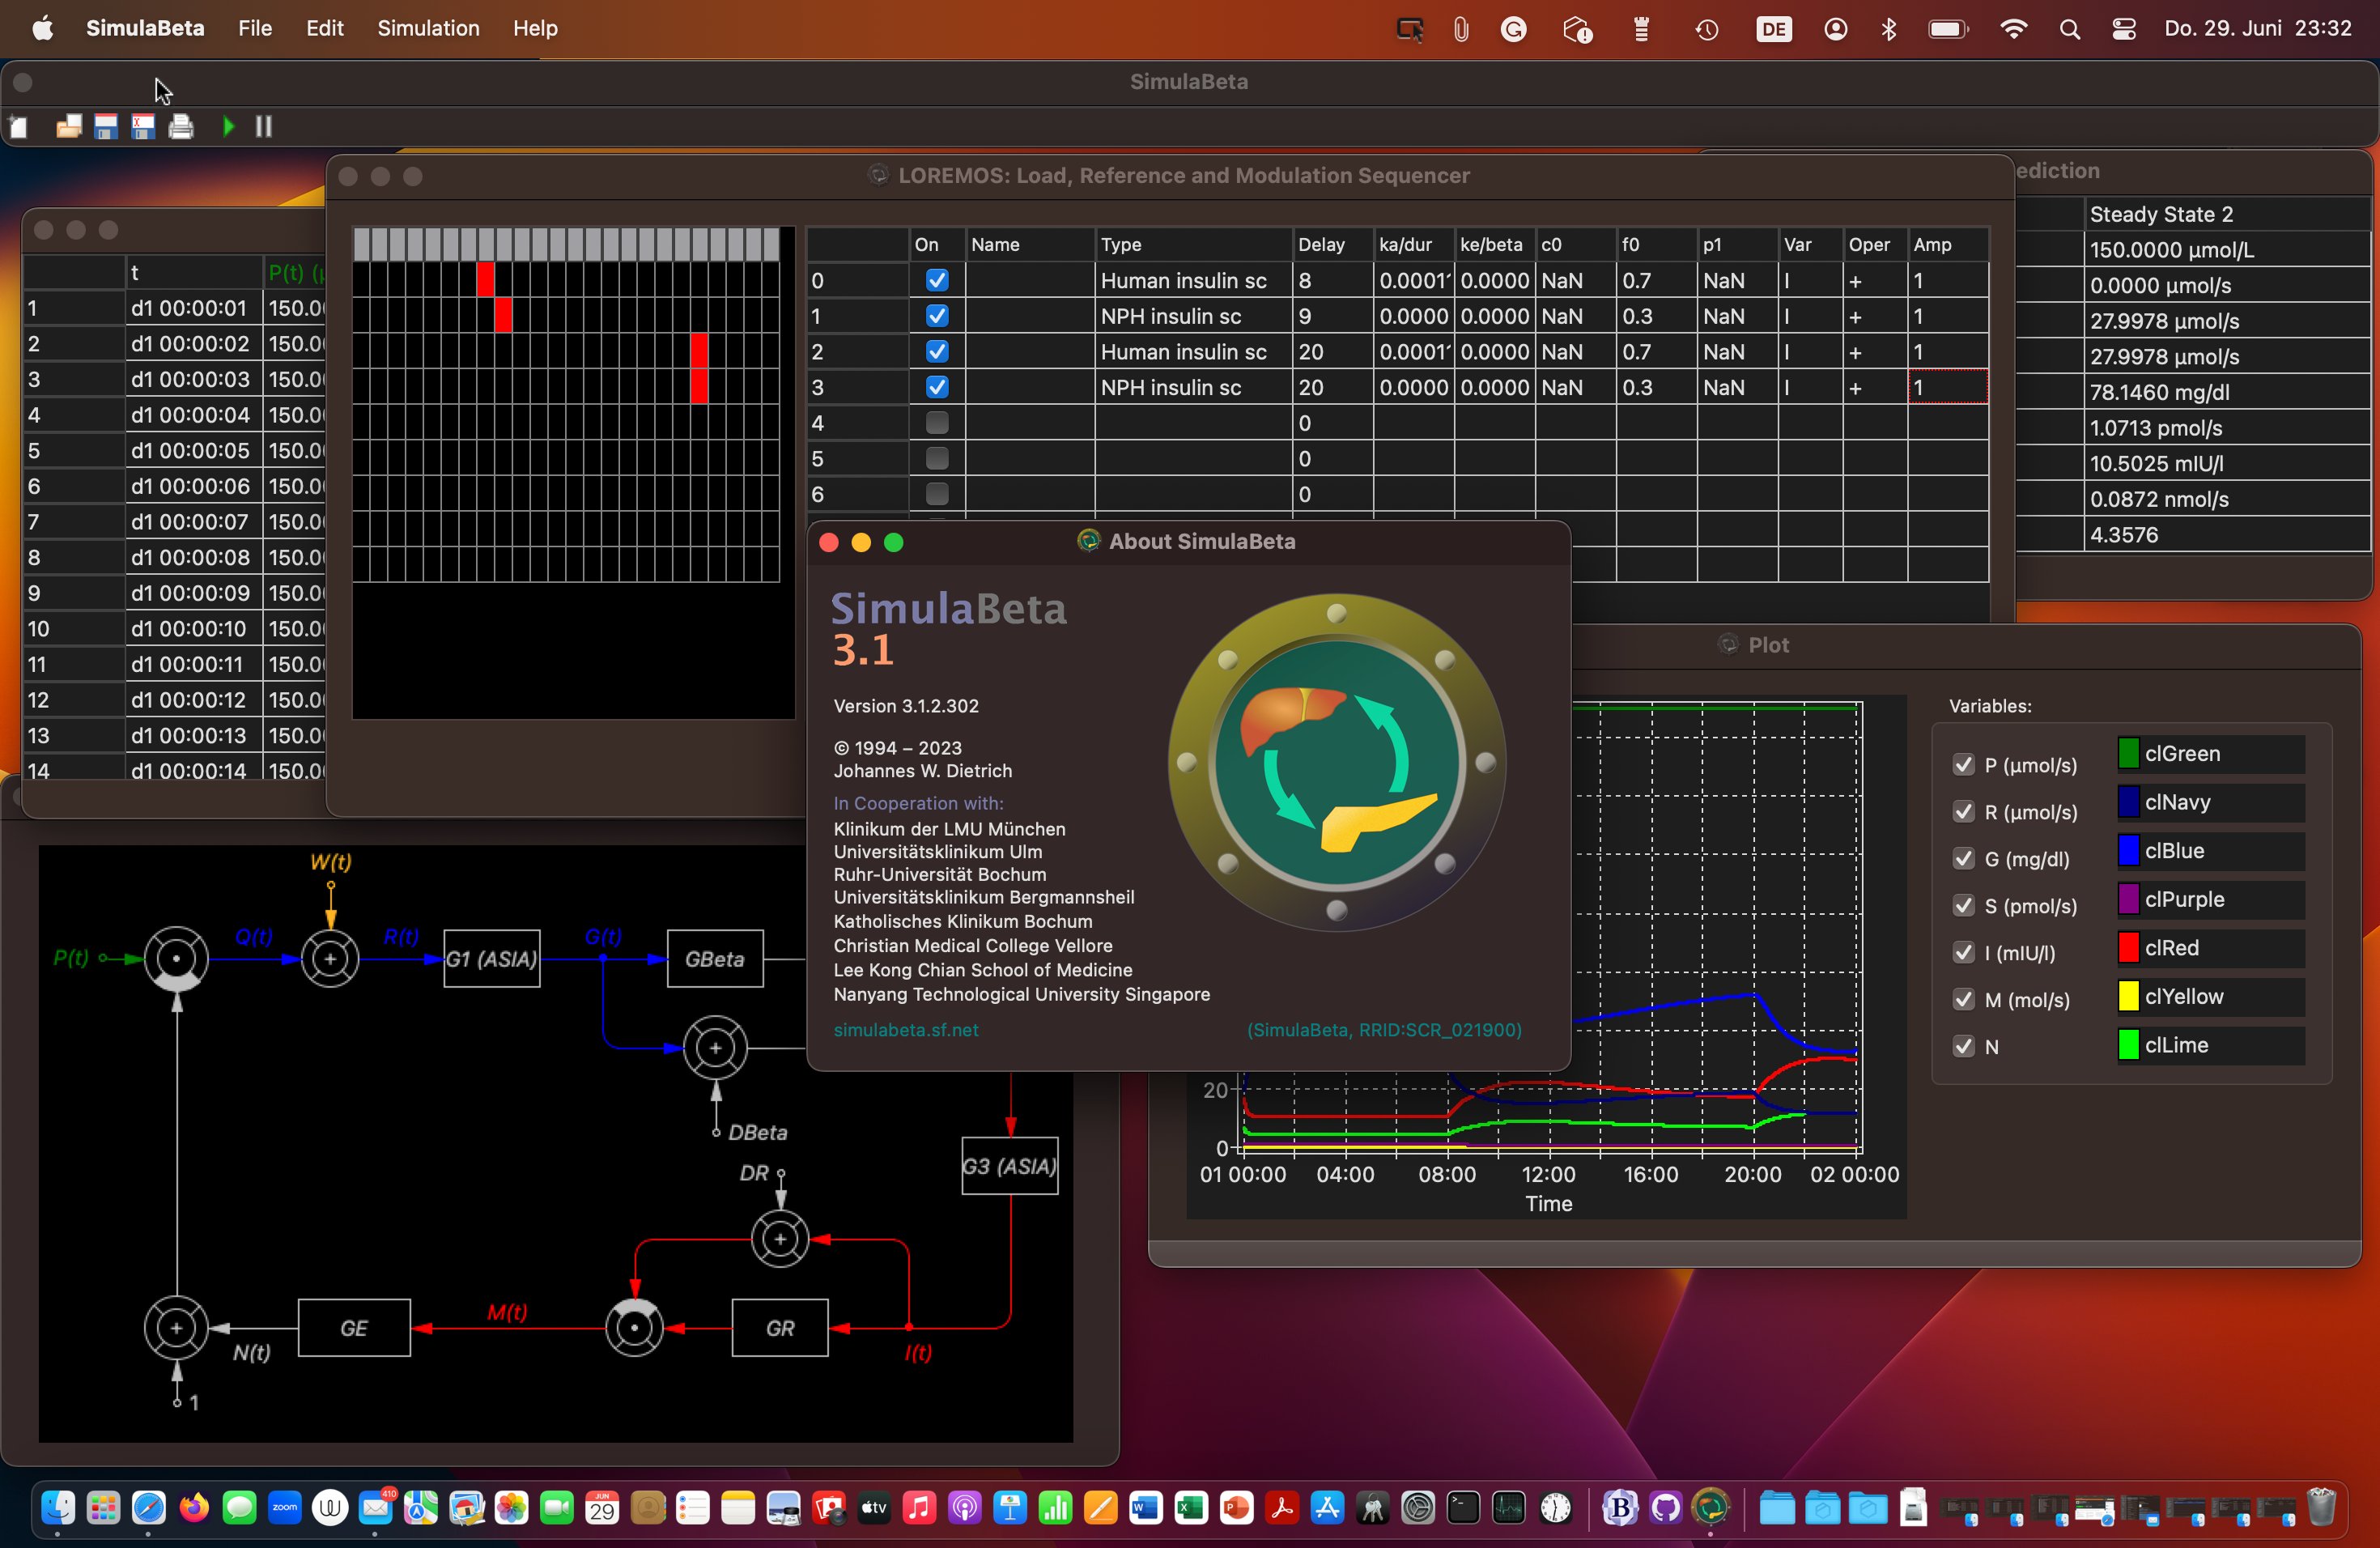This screenshot has height=1548, width=2380.
Task: Uncheck On checkbox for LOREMOS row 0
Action: pyautogui.click(x=937, y=280)
